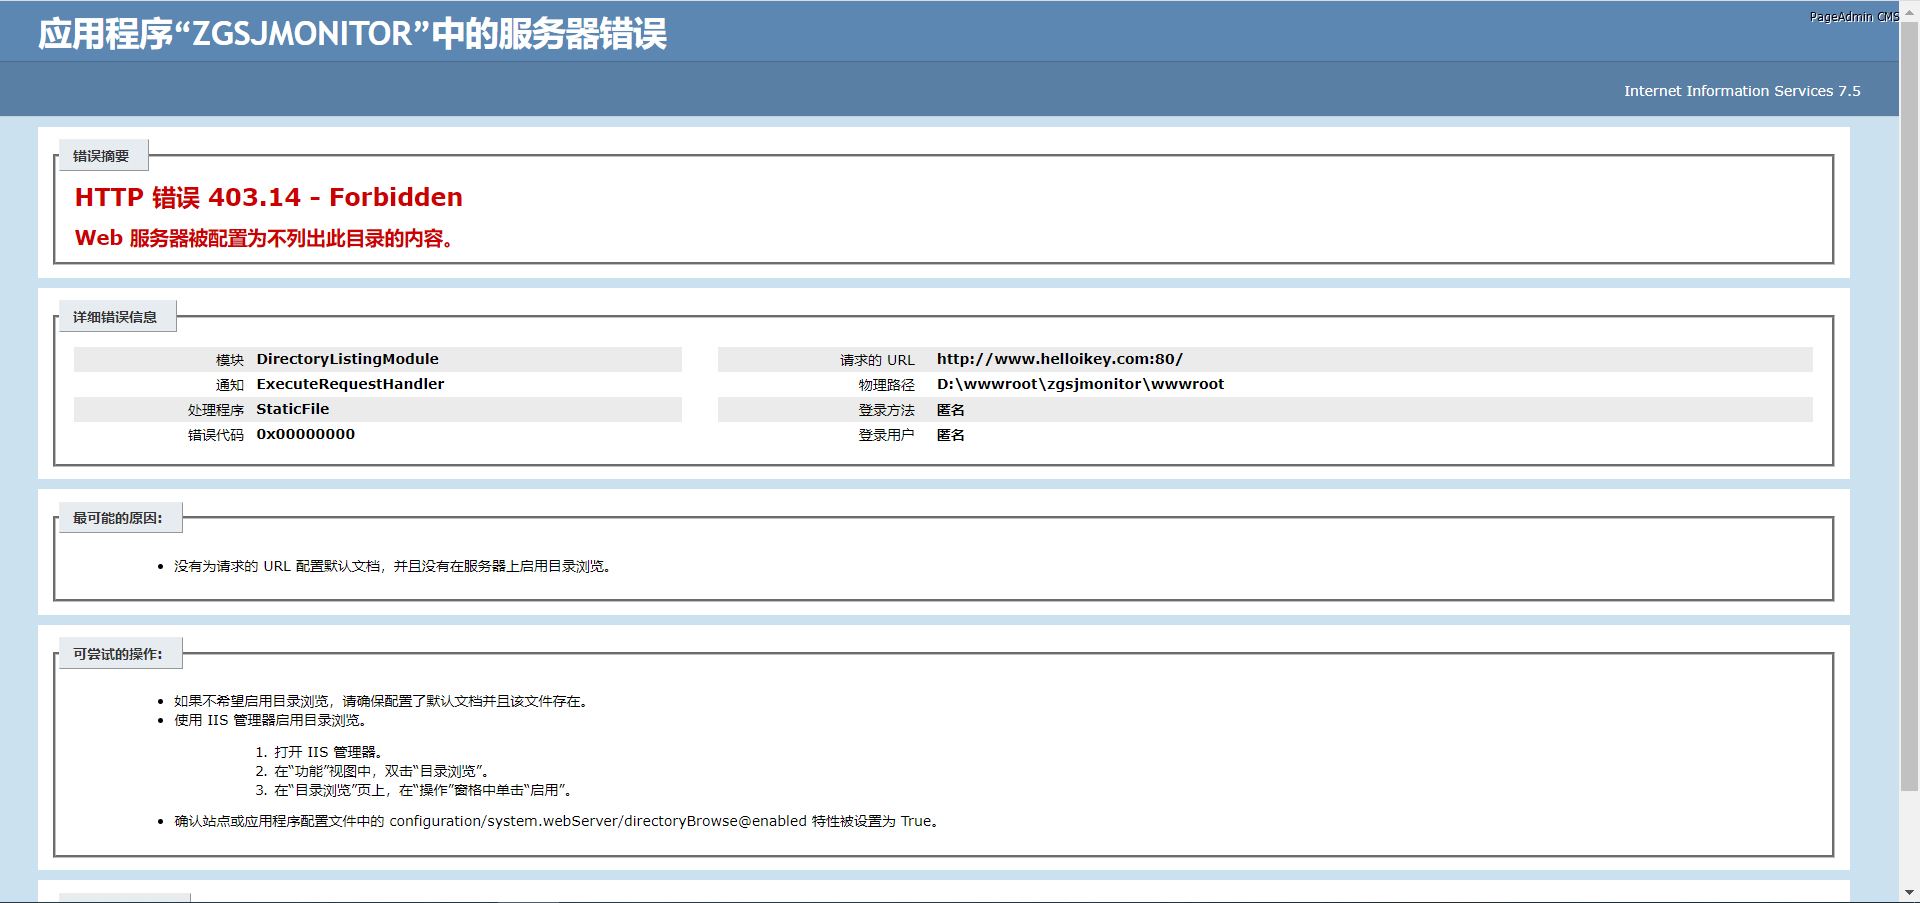
Task: Select the 详细错误信息 section label
Action: pyautogui.click(x=115, y=317)
